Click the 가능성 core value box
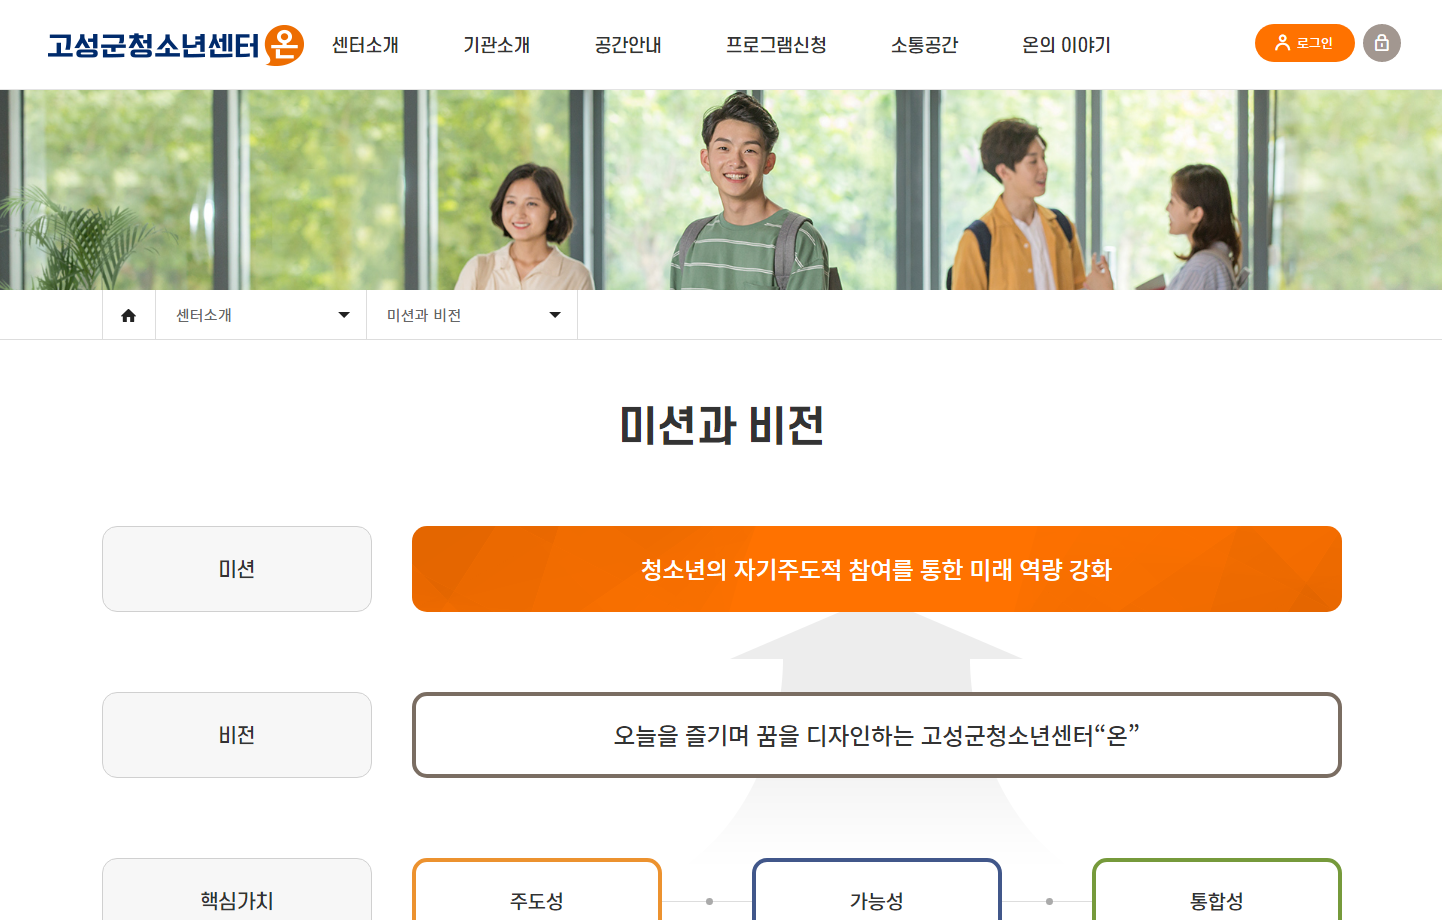 point(877,890)
